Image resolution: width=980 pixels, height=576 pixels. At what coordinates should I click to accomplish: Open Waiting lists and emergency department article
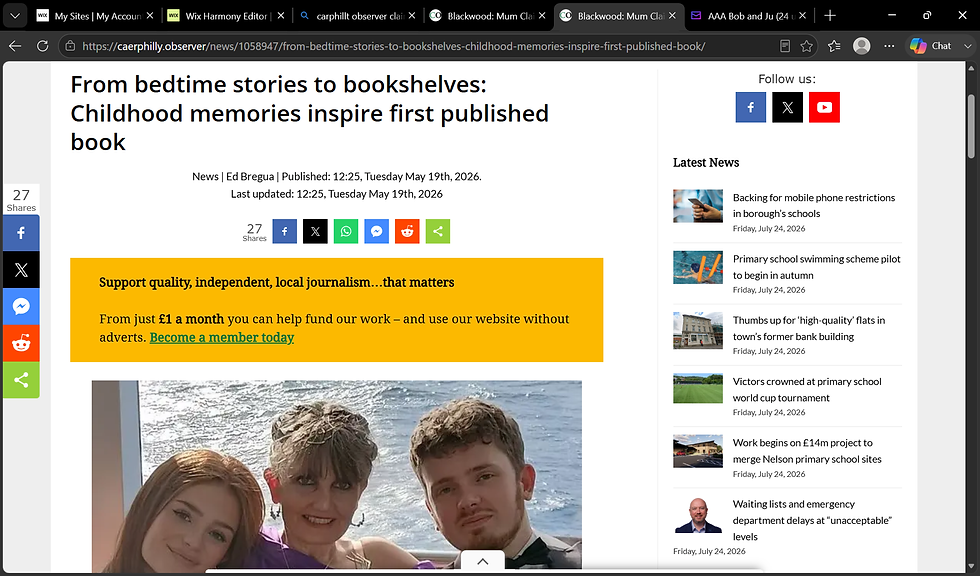tap(812, 520)
